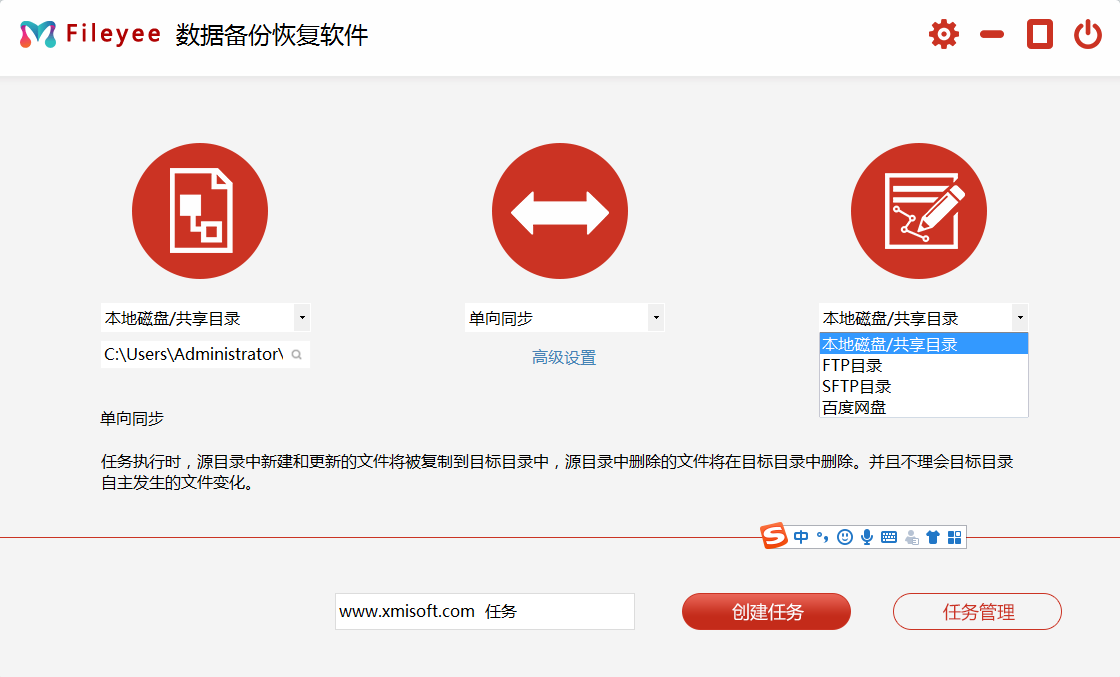Collapse the target type dropdown arrow
The width and height of the screenshot is (1120, 677).
pos(1019,318)
